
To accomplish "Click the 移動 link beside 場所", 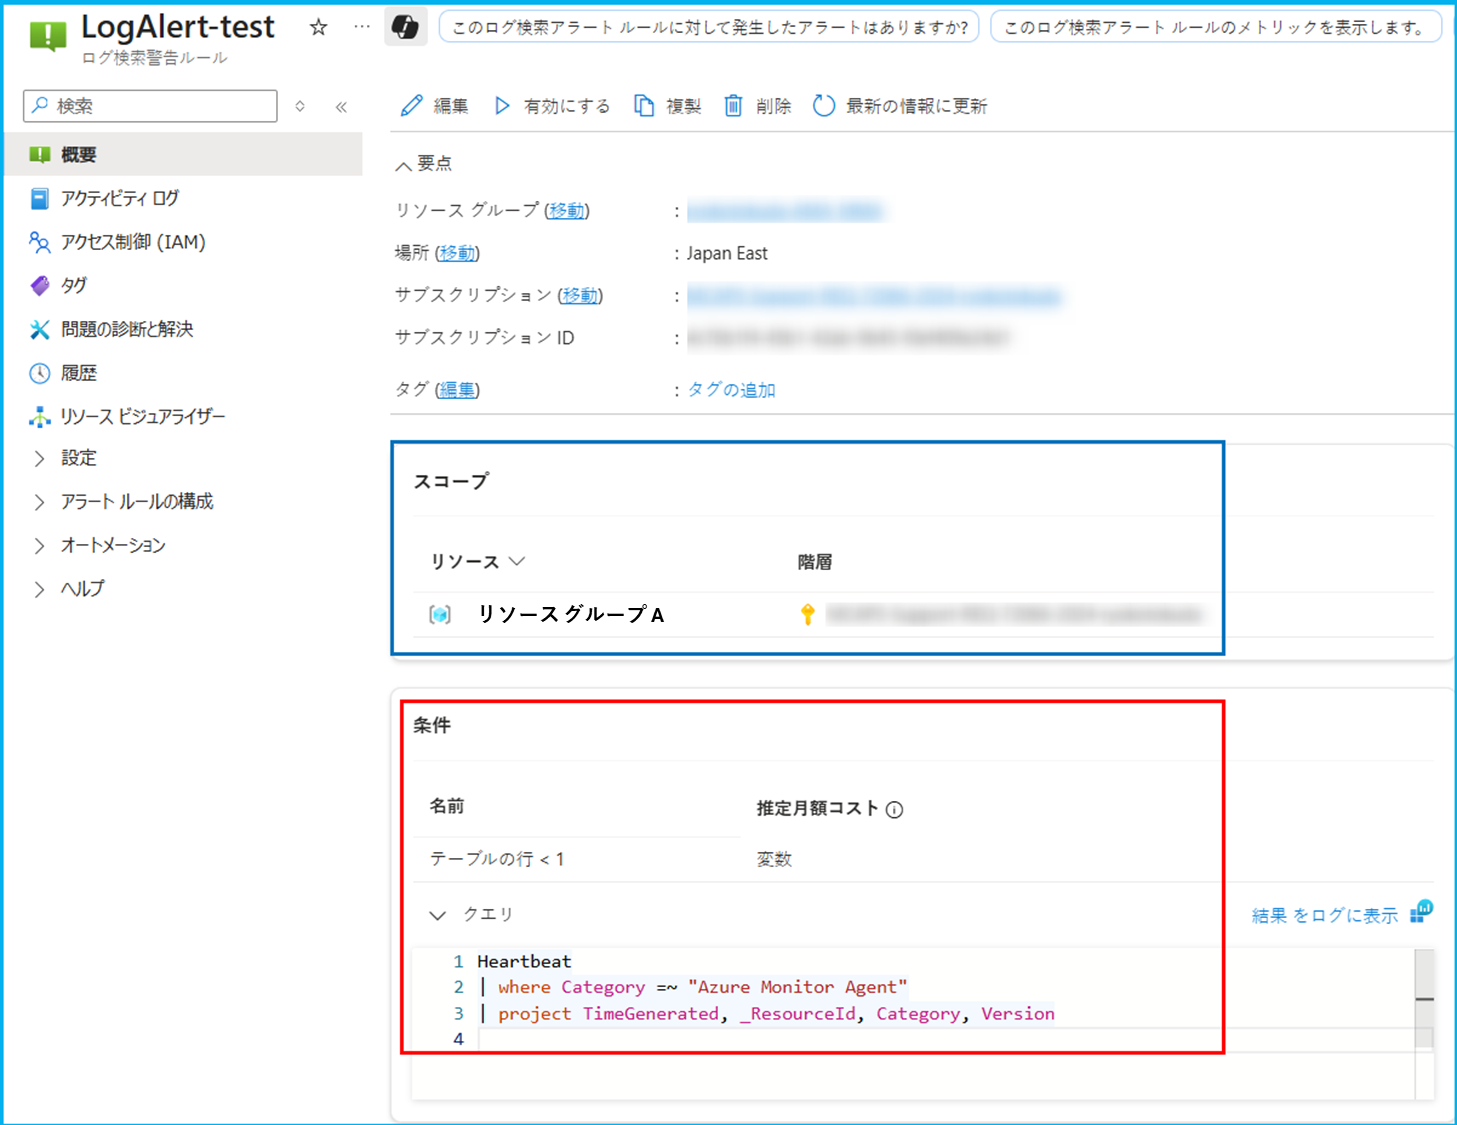I will [x=457, y=254].
